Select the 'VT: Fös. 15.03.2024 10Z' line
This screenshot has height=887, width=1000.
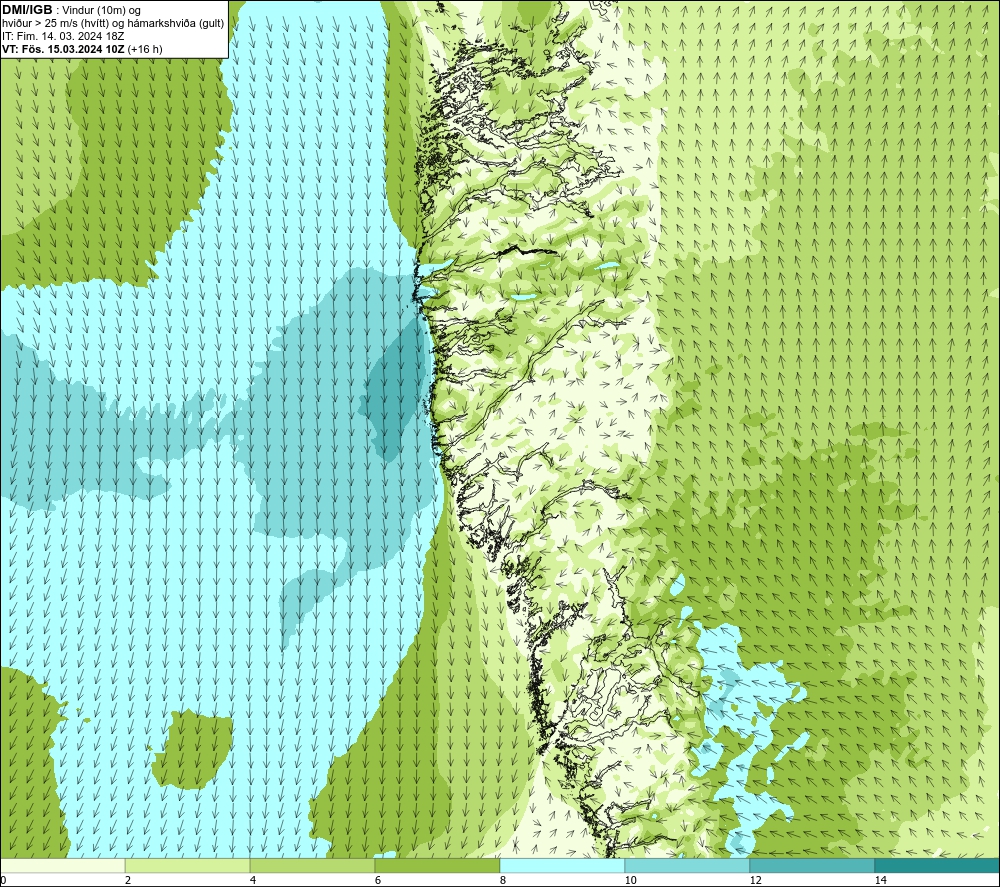pos(82,49)
